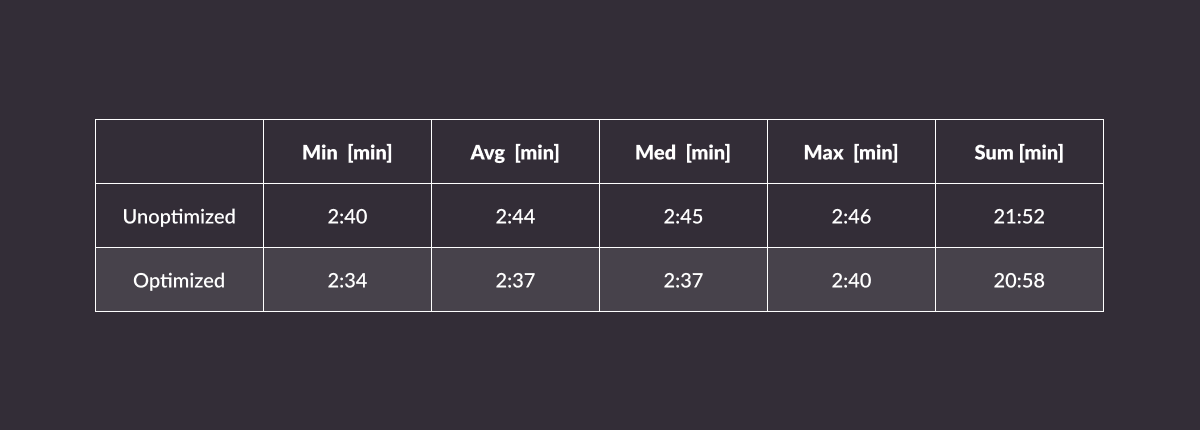
Task: Click the Min [min] column header
Action: [347, 153]
